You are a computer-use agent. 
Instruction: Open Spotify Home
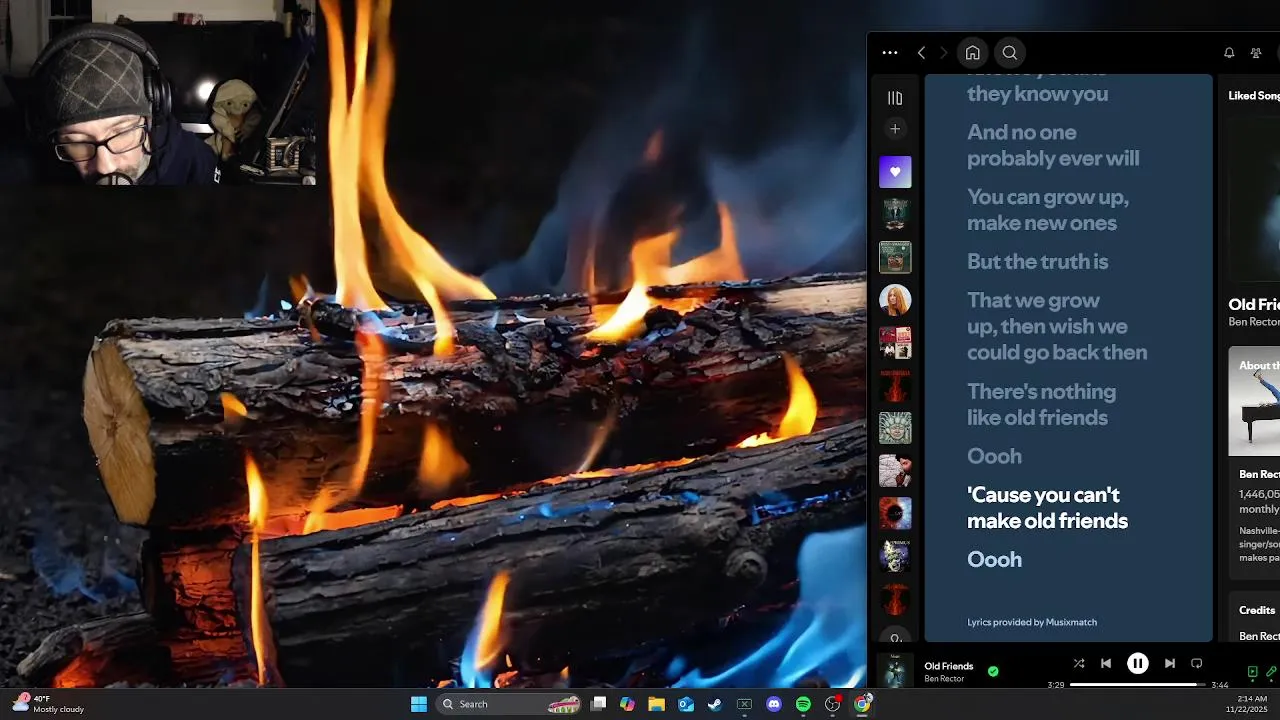point(972,53)
